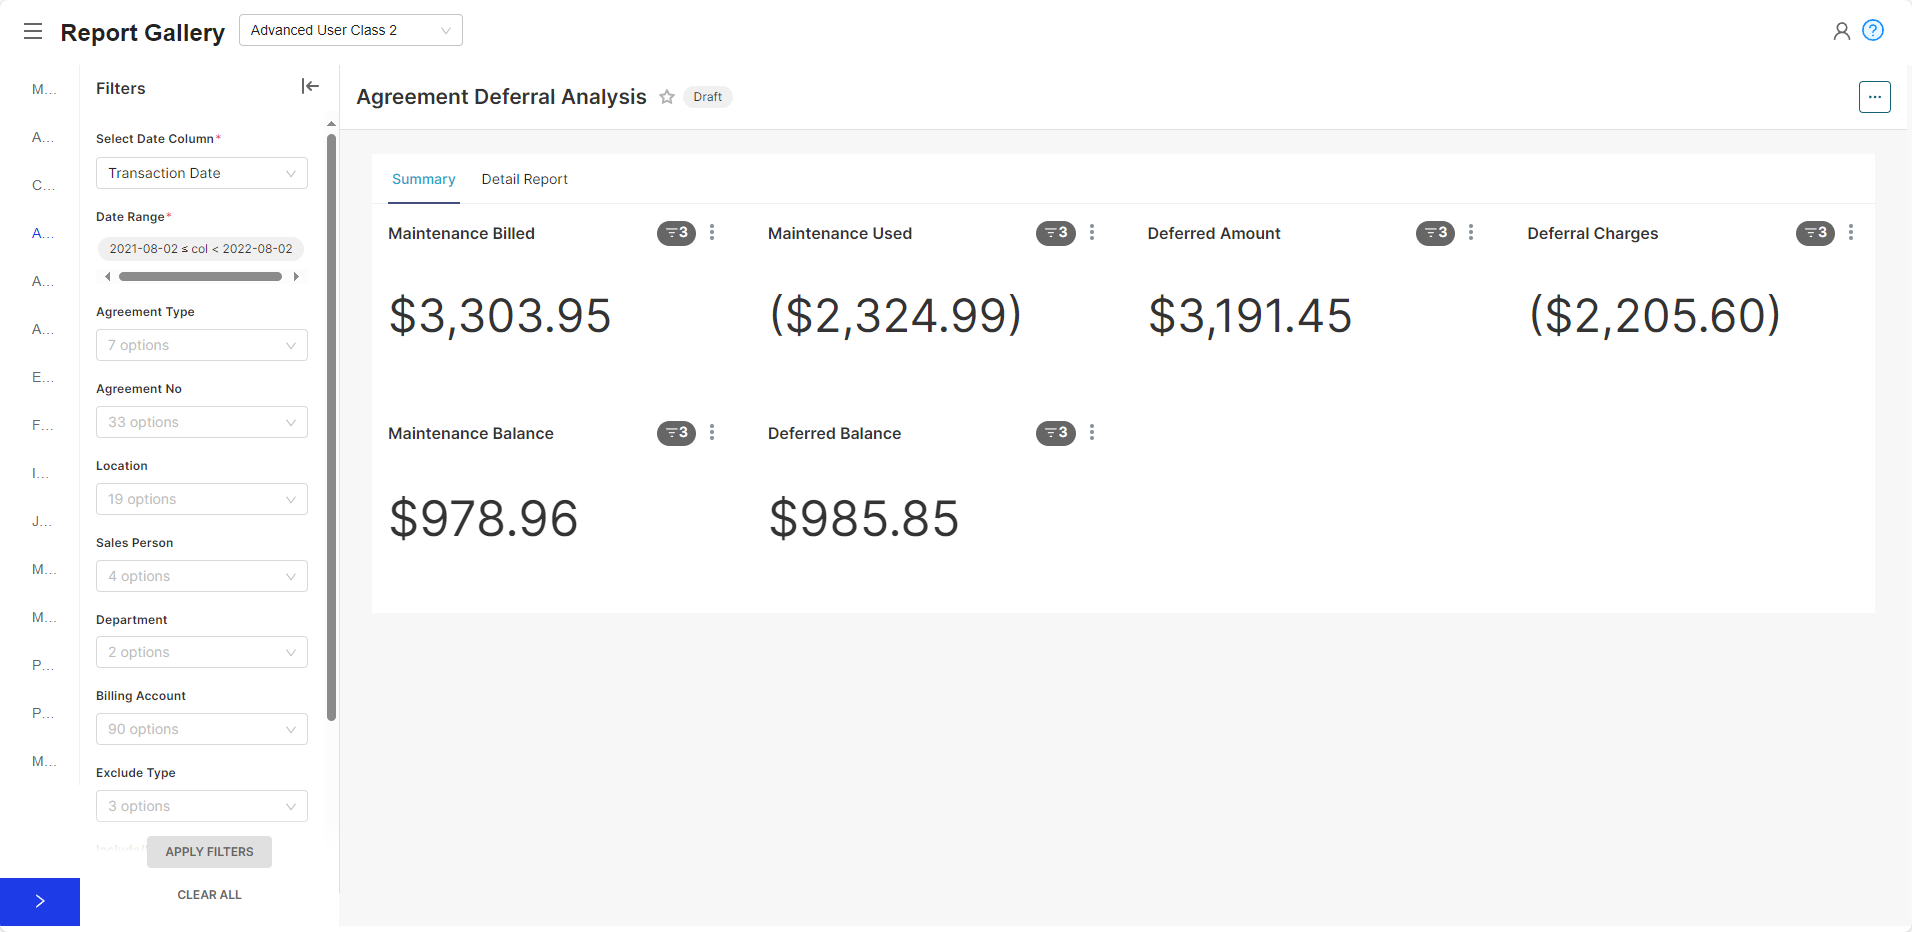This screenshot has height=932, width=1912.
Task: Click the date range horizontal scrollbar
Action: [200, 277]
